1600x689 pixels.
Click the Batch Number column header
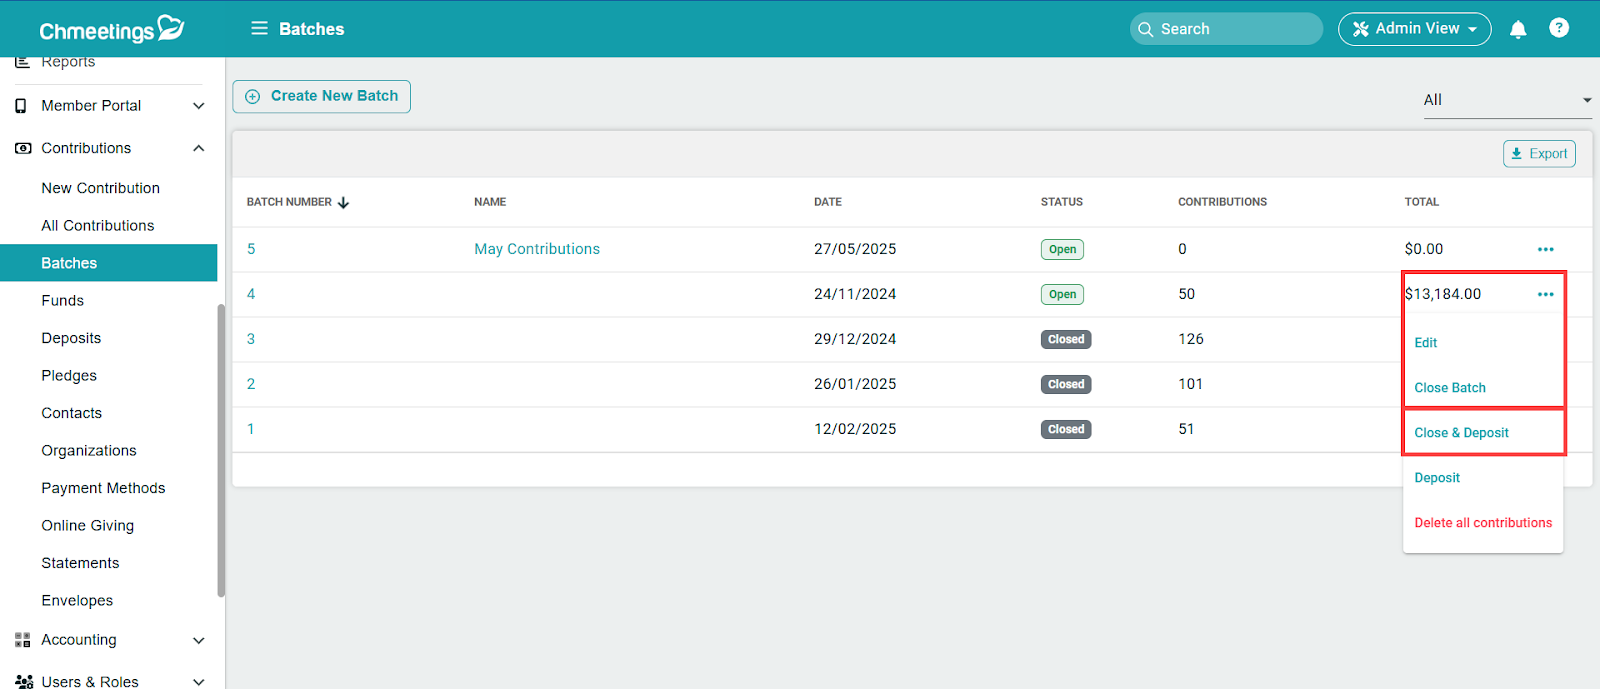pyautogui.click(x=289, y=202)
